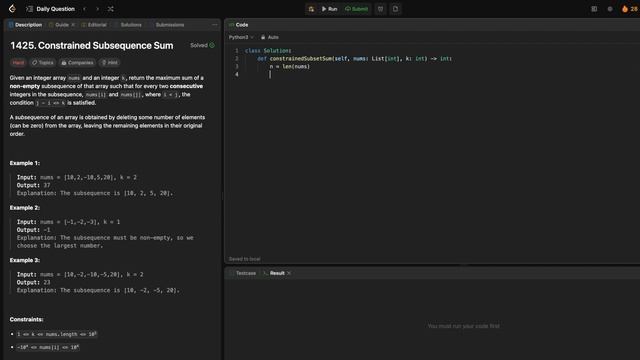640x360 pixels.
Task: Submit the solution
Action: tap(356, 9)
